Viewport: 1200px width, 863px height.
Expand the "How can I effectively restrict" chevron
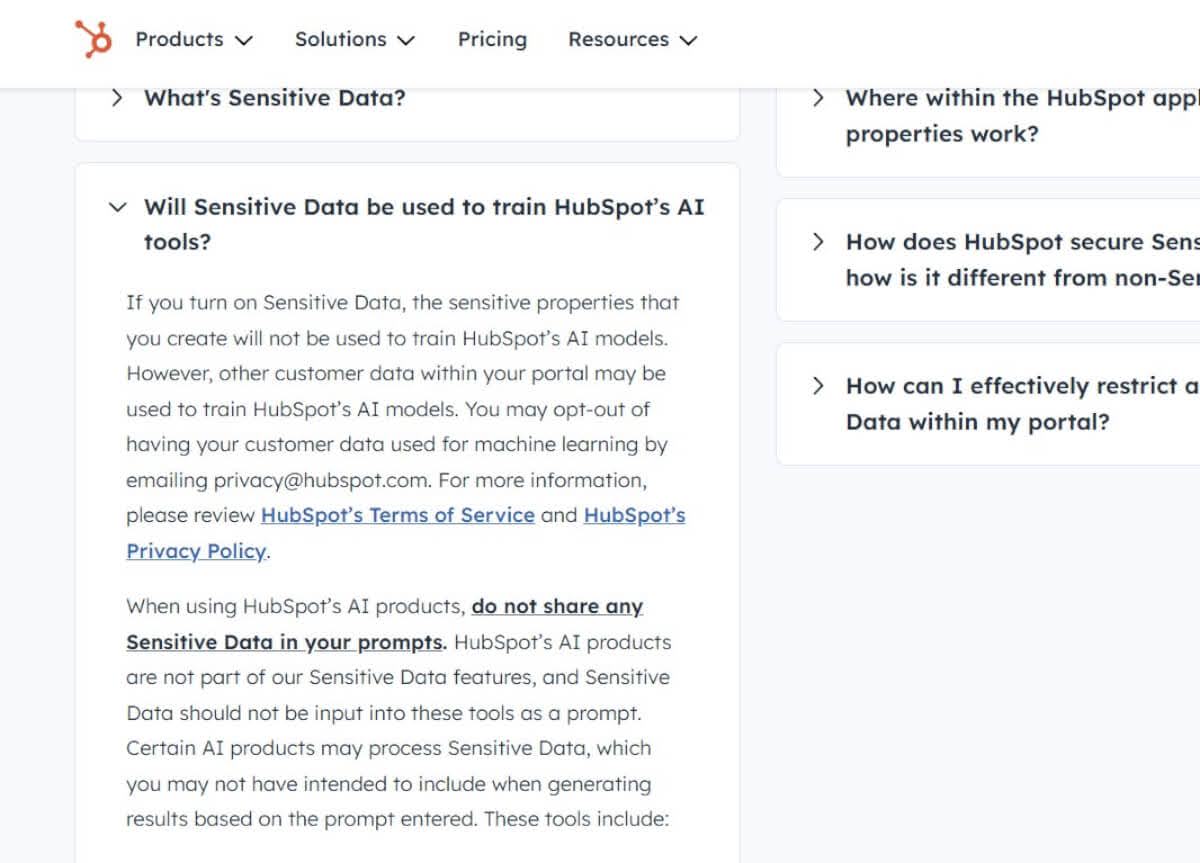click(x=819, y=386)
